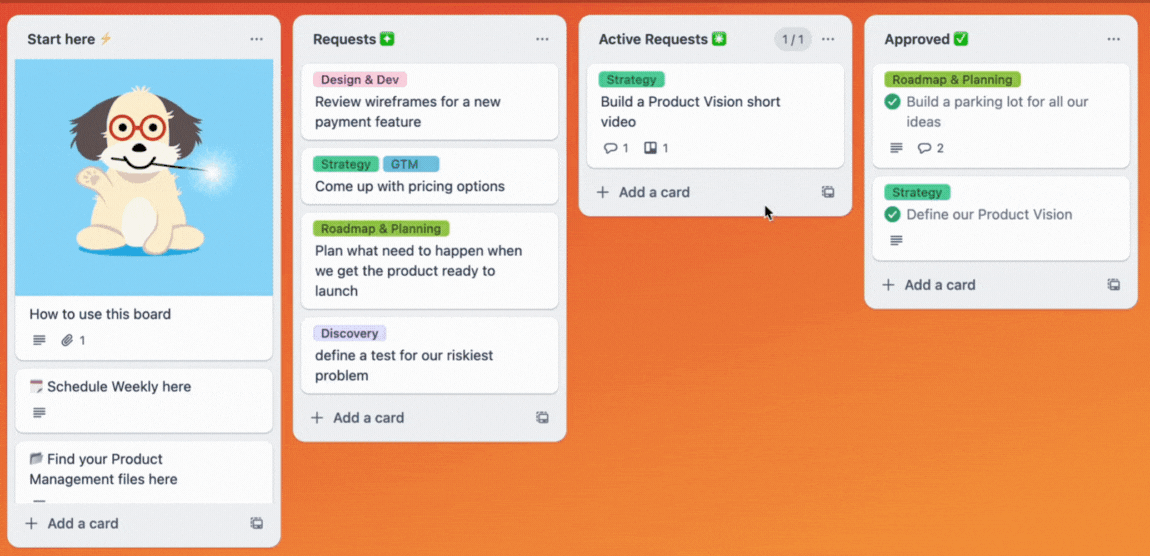Click the GTM blue label
The image size is (1150, 556).
tap(411, 164)
